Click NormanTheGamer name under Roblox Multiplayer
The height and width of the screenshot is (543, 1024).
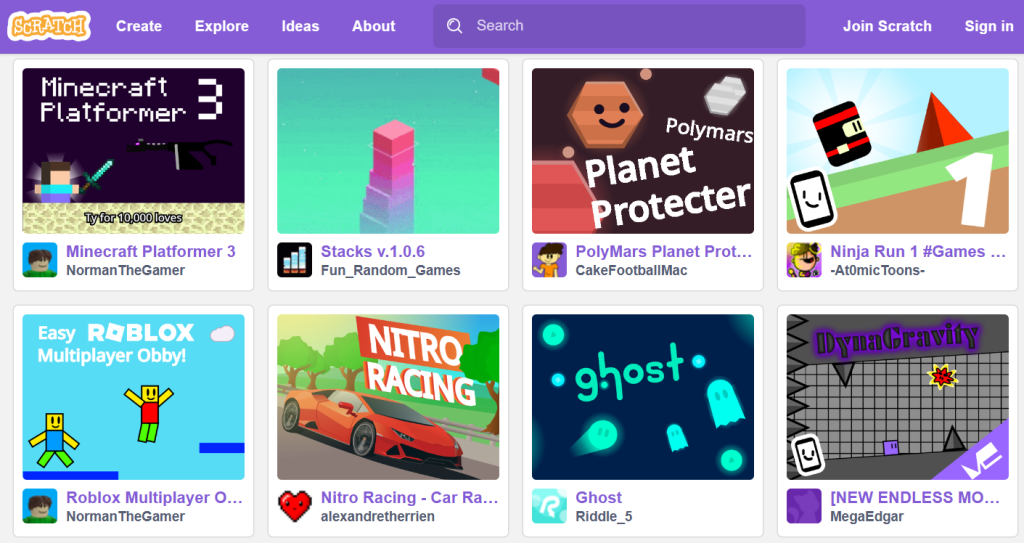pos(125,517)
